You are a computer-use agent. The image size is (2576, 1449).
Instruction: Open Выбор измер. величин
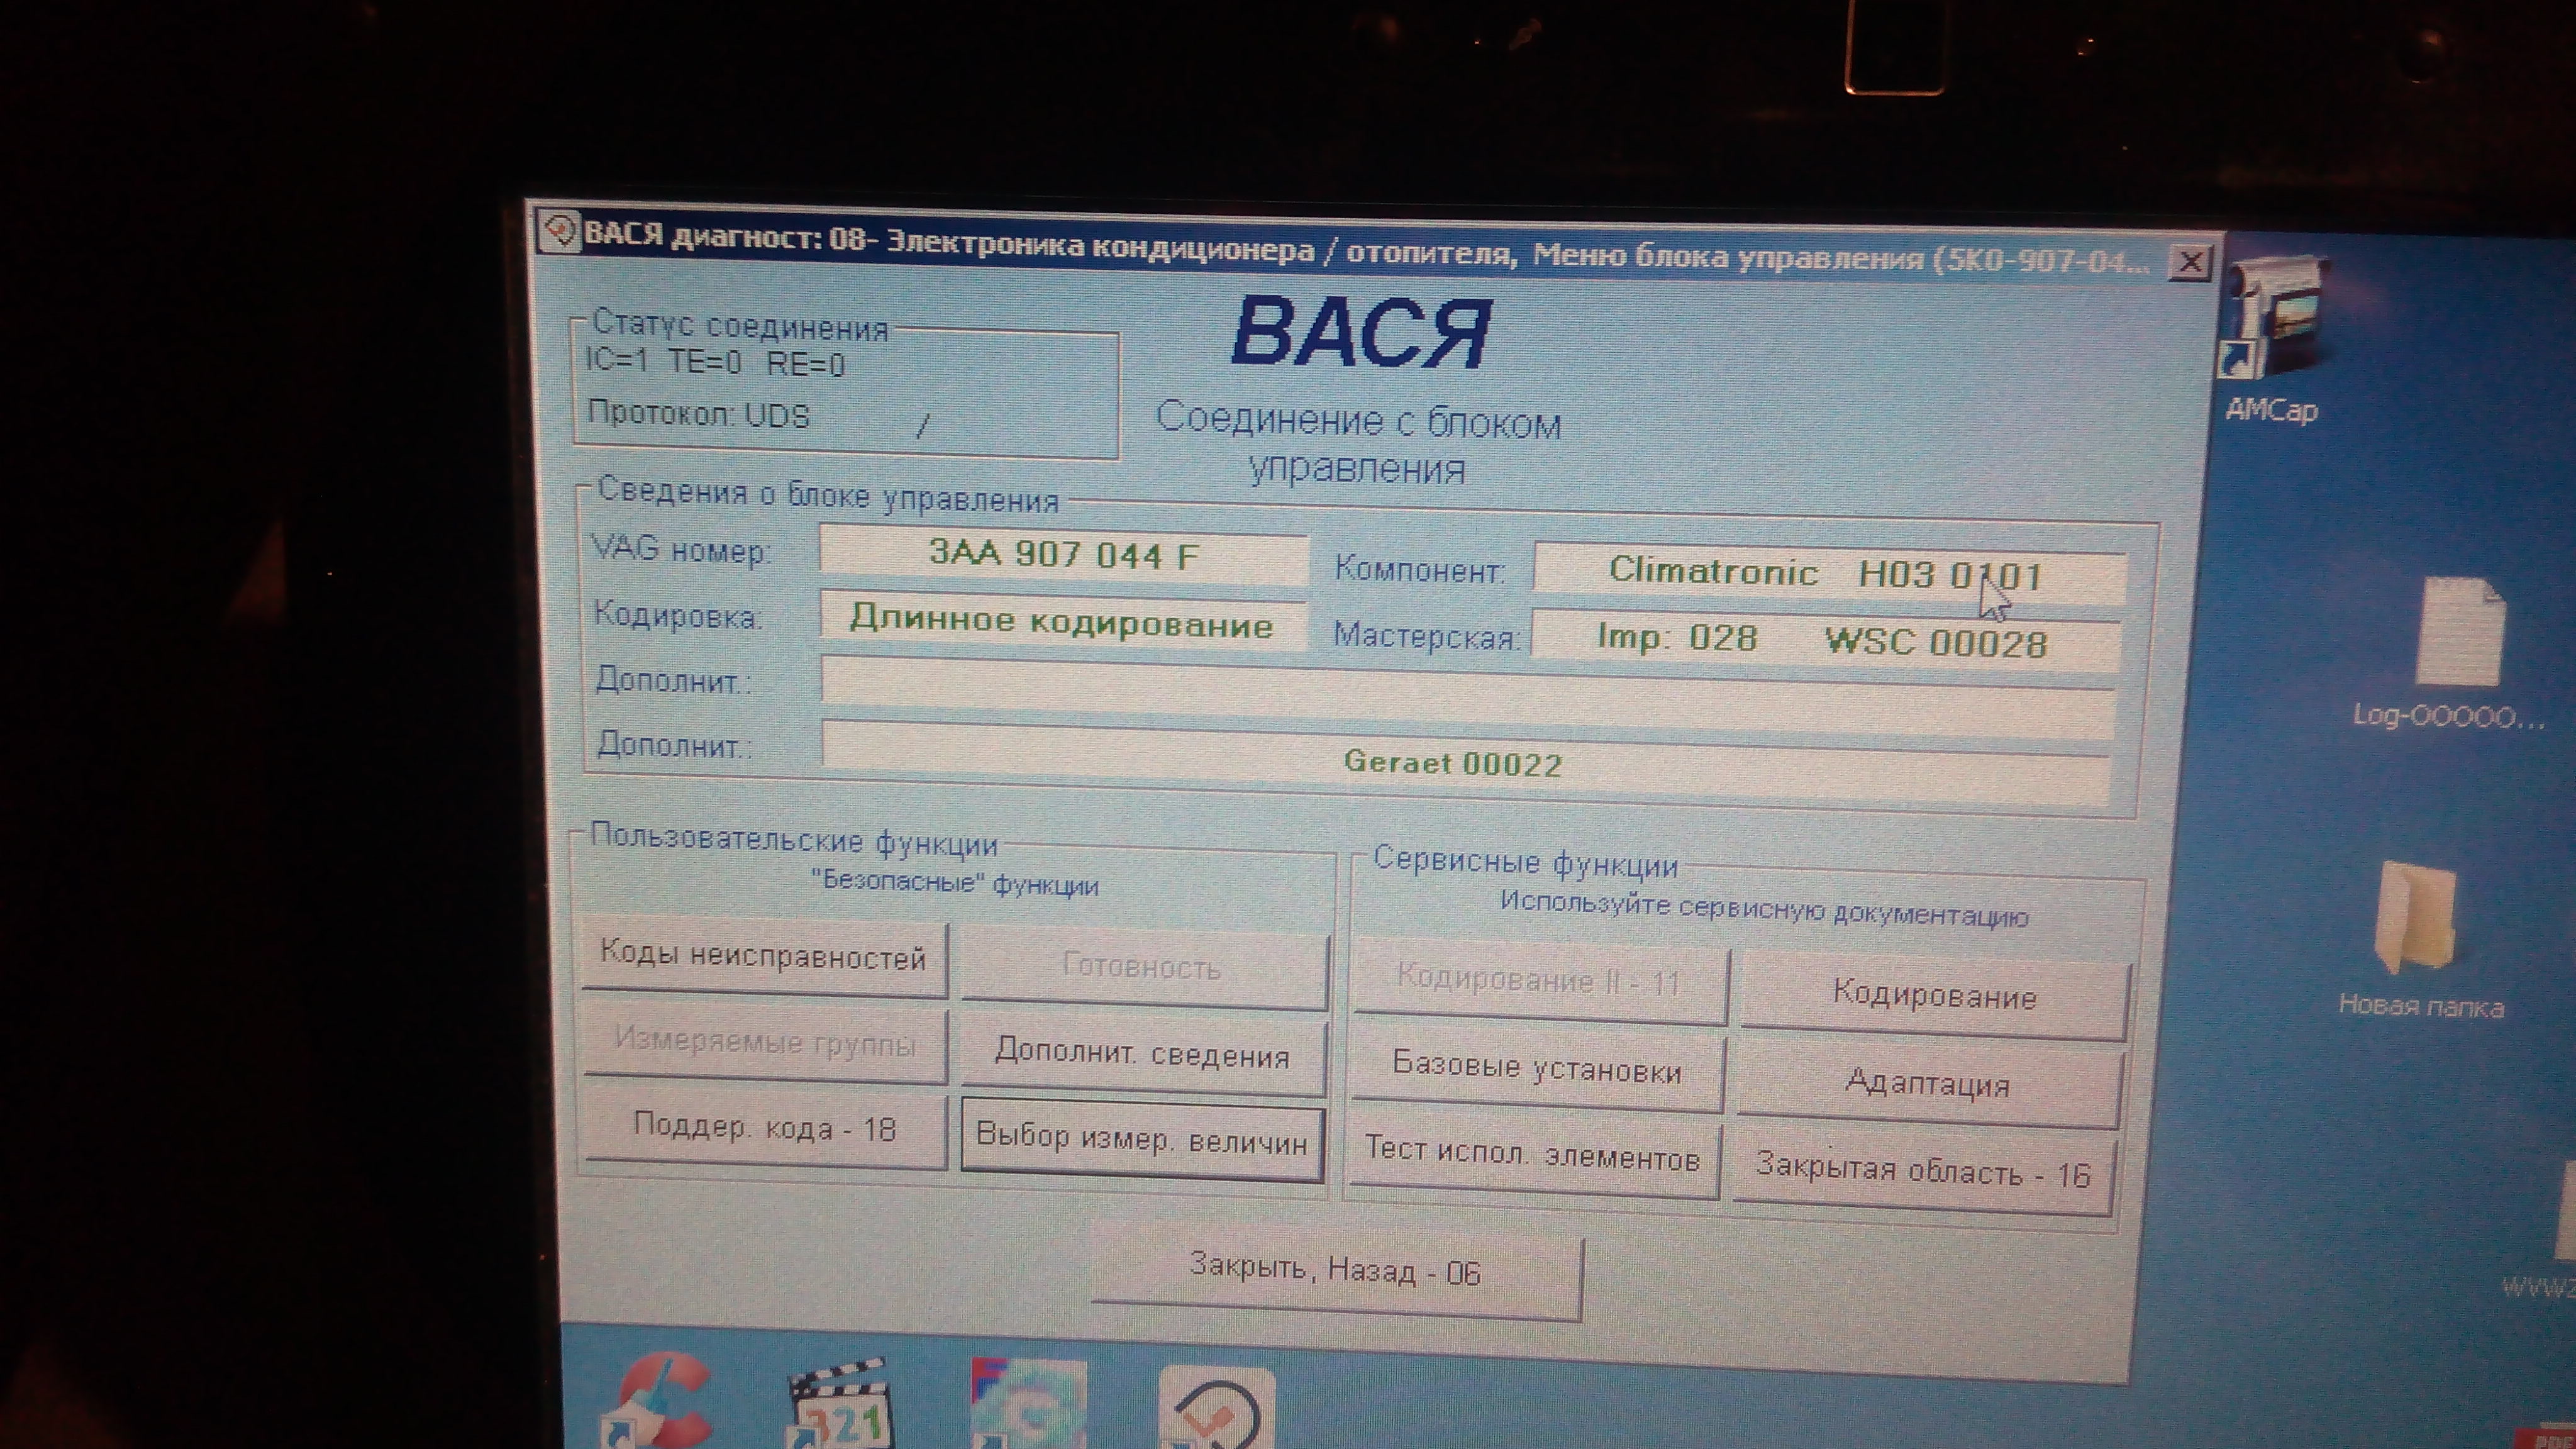1142,1141
